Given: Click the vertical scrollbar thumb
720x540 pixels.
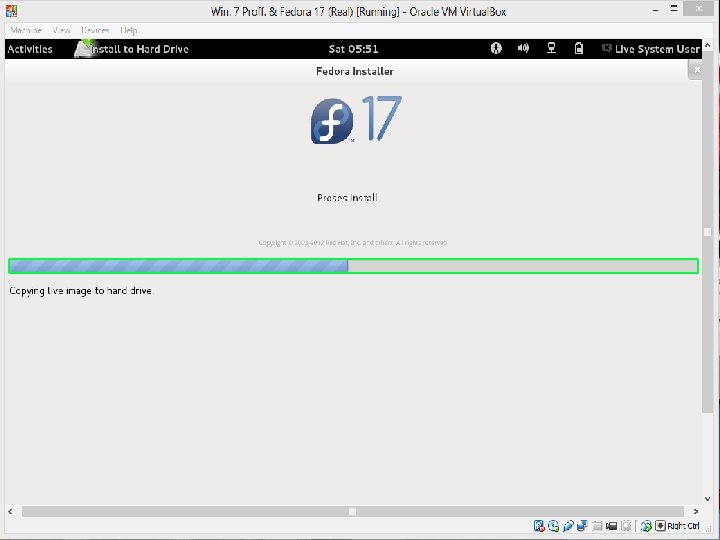Looking at the screenshot, I should click(x=708, y=232).
